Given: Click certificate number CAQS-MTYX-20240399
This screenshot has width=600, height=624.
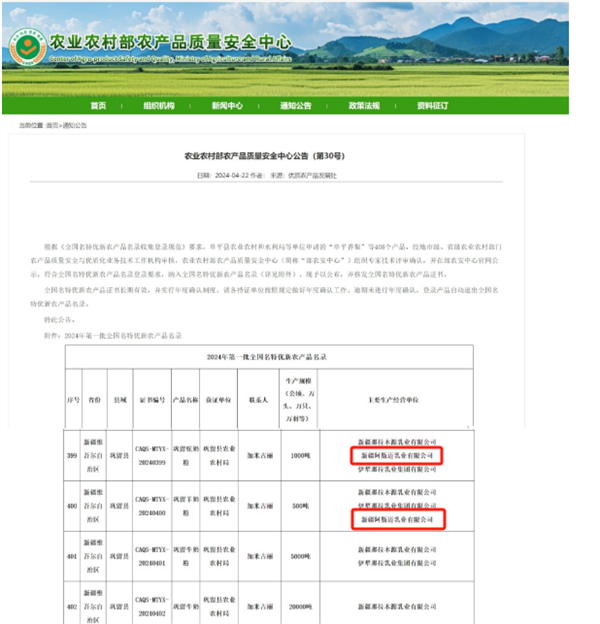Looking at the screenshot, I should click(152, 456).
